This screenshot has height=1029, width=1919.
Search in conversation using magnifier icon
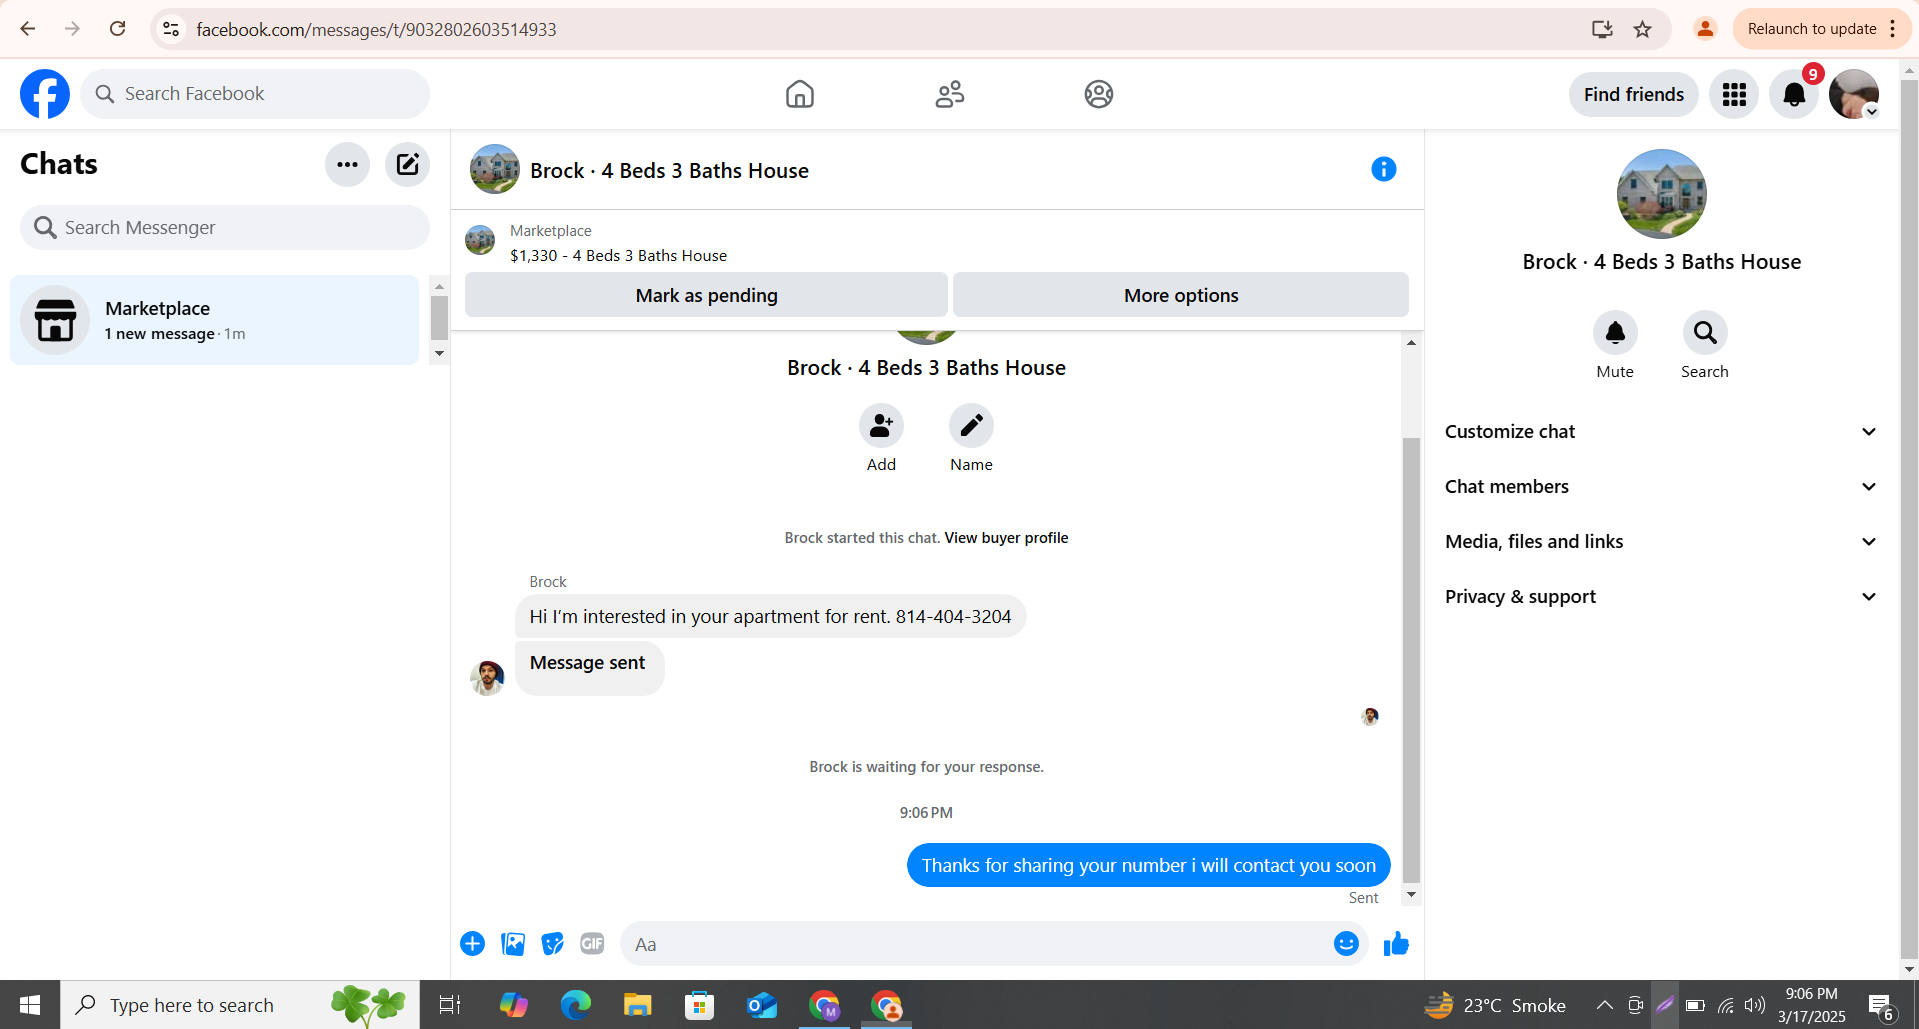(x=1705, y=333)
